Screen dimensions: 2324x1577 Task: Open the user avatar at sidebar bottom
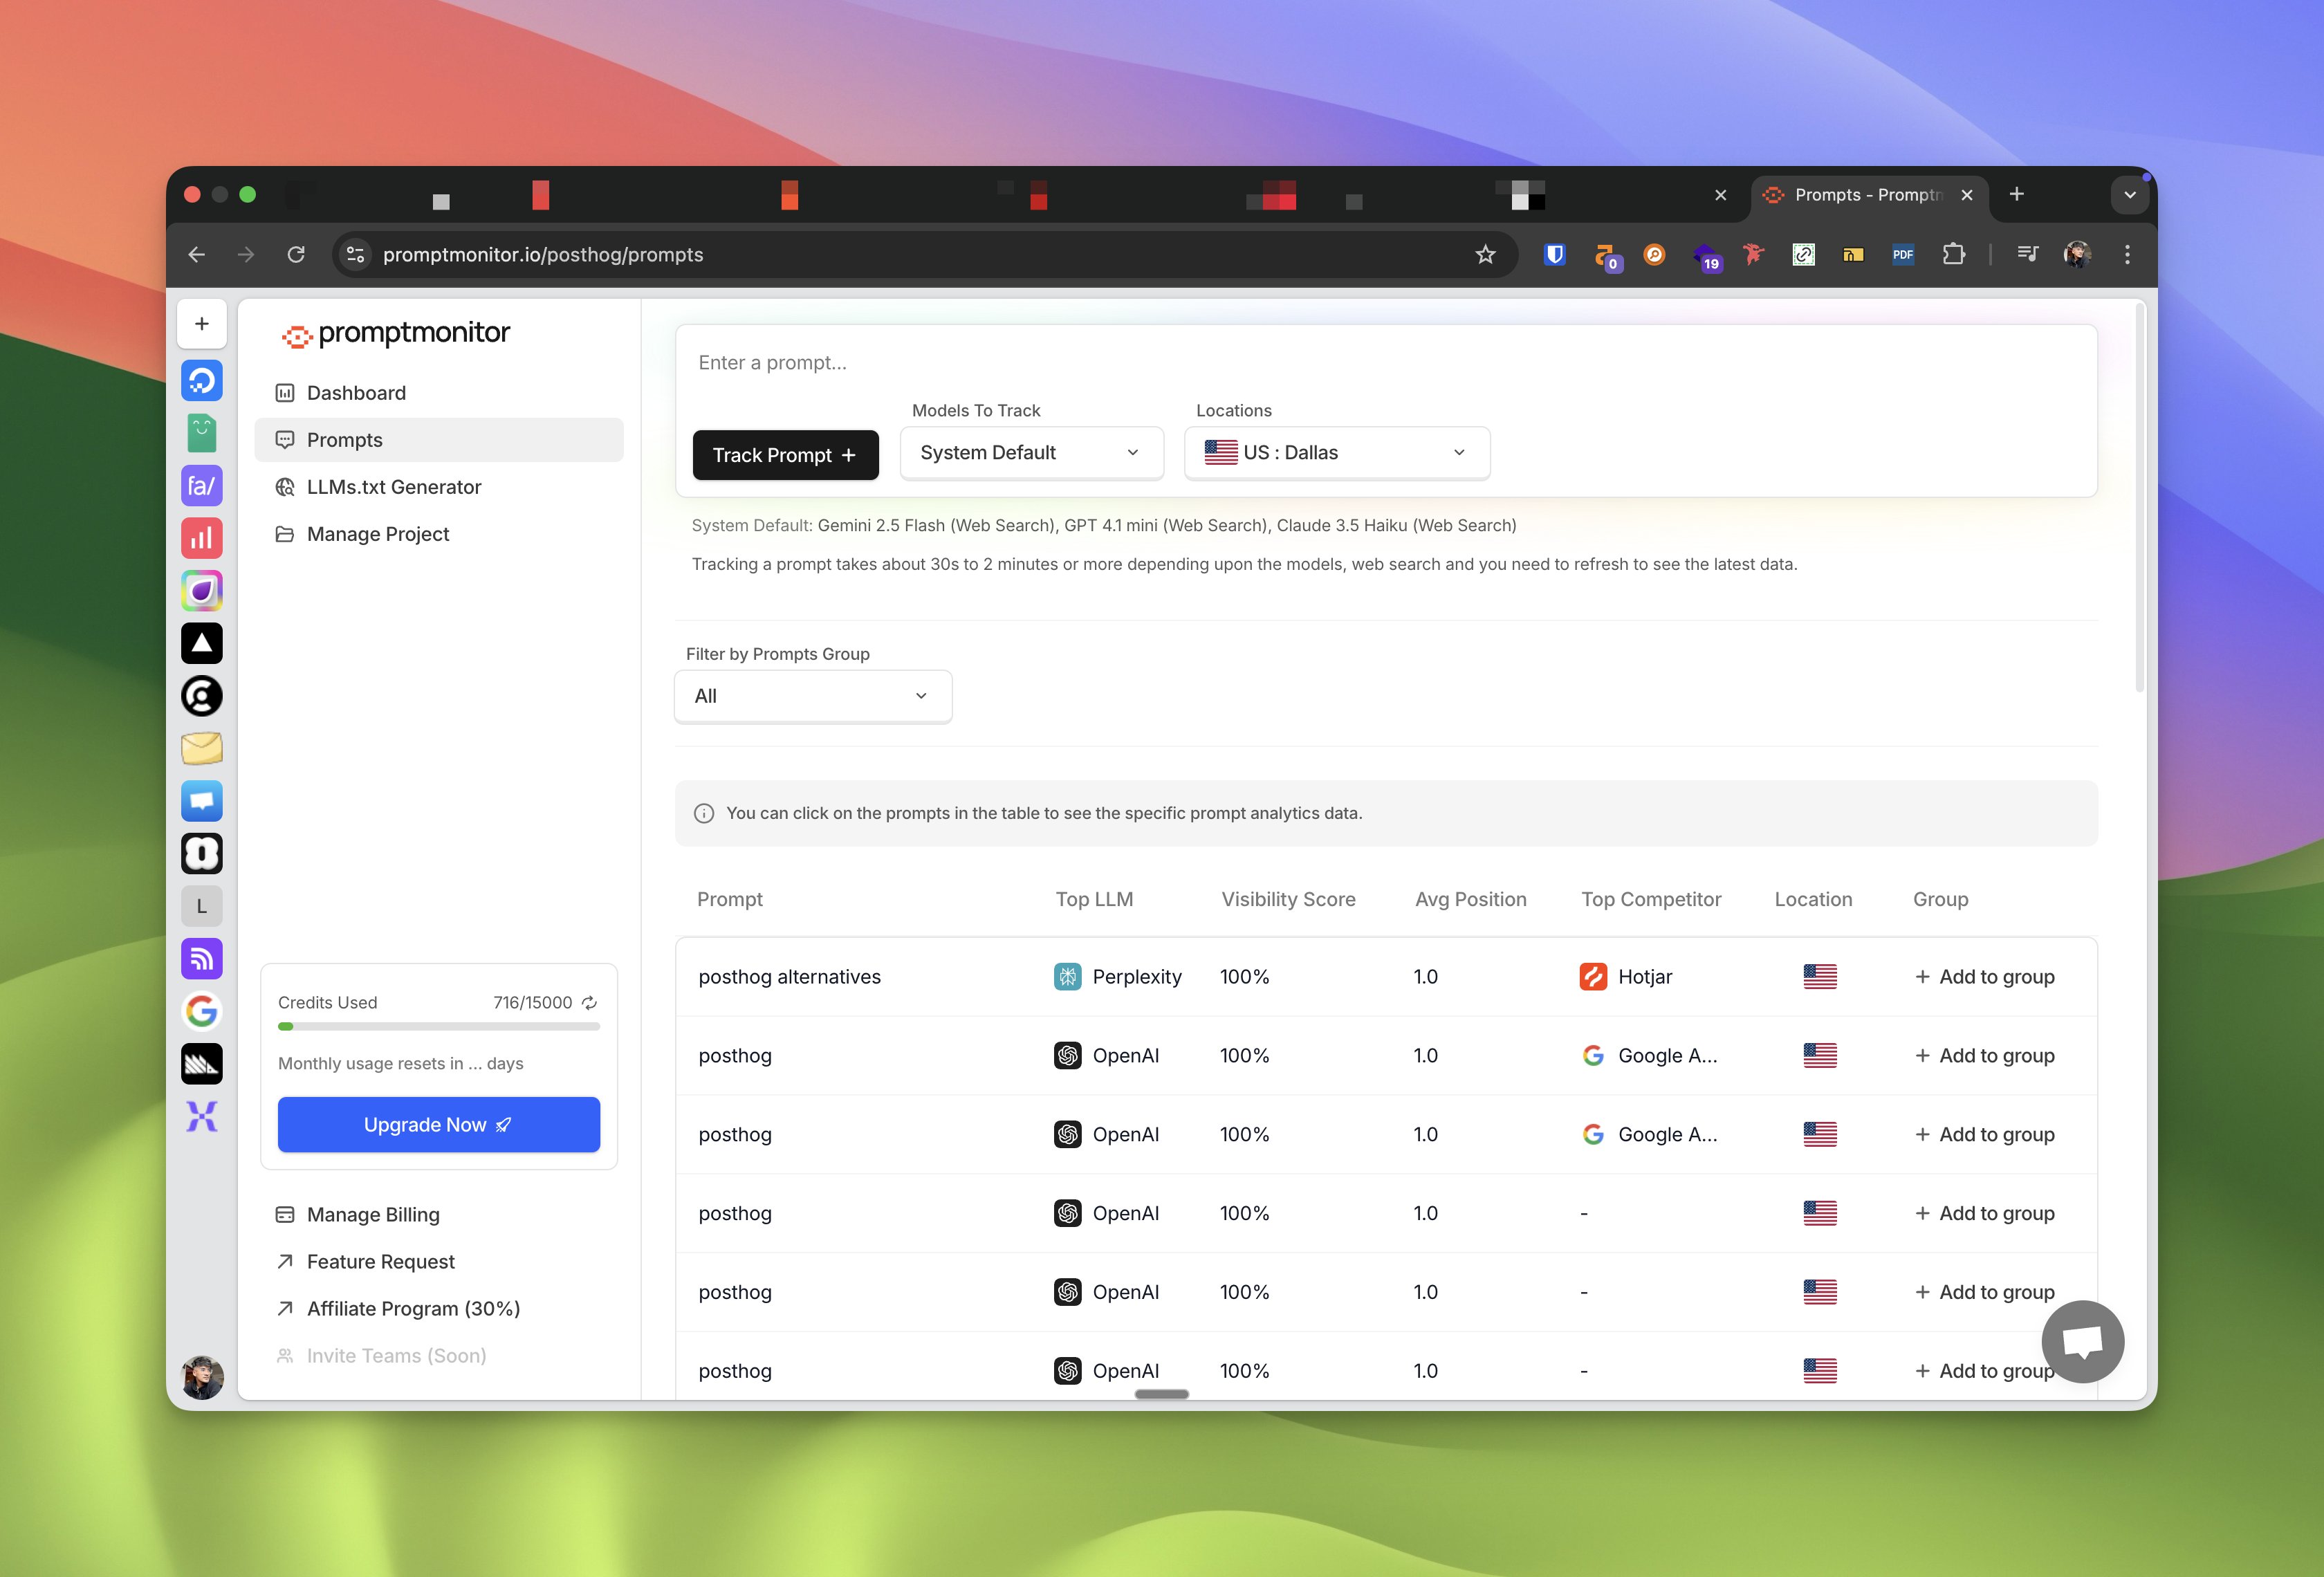click(202, 1377)
